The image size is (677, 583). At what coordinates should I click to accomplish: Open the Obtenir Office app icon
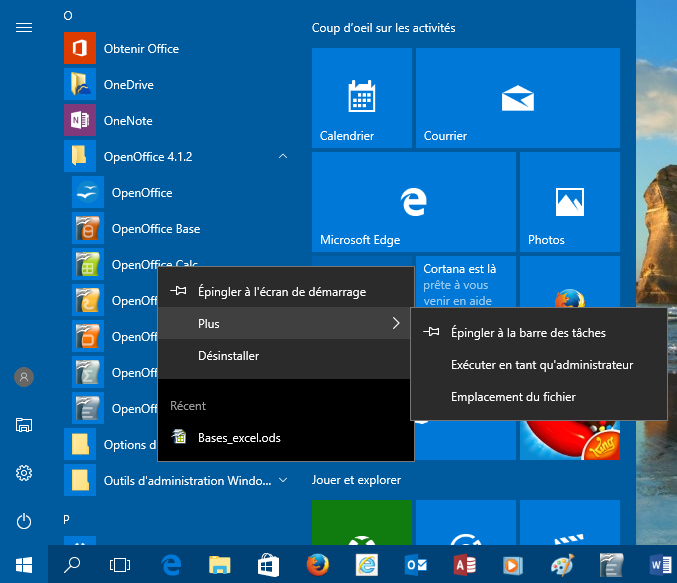pos(80,48)
